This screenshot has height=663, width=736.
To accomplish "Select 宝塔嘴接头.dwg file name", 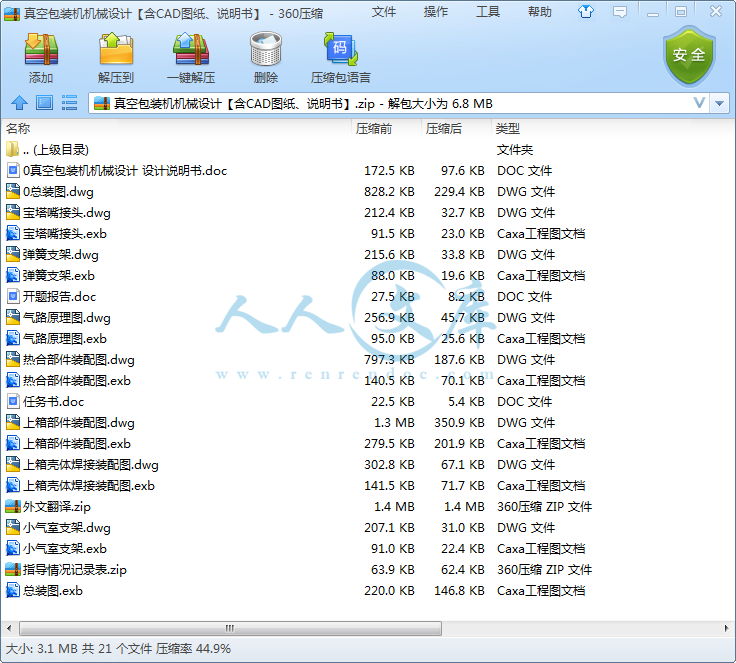I will (67, 213).
